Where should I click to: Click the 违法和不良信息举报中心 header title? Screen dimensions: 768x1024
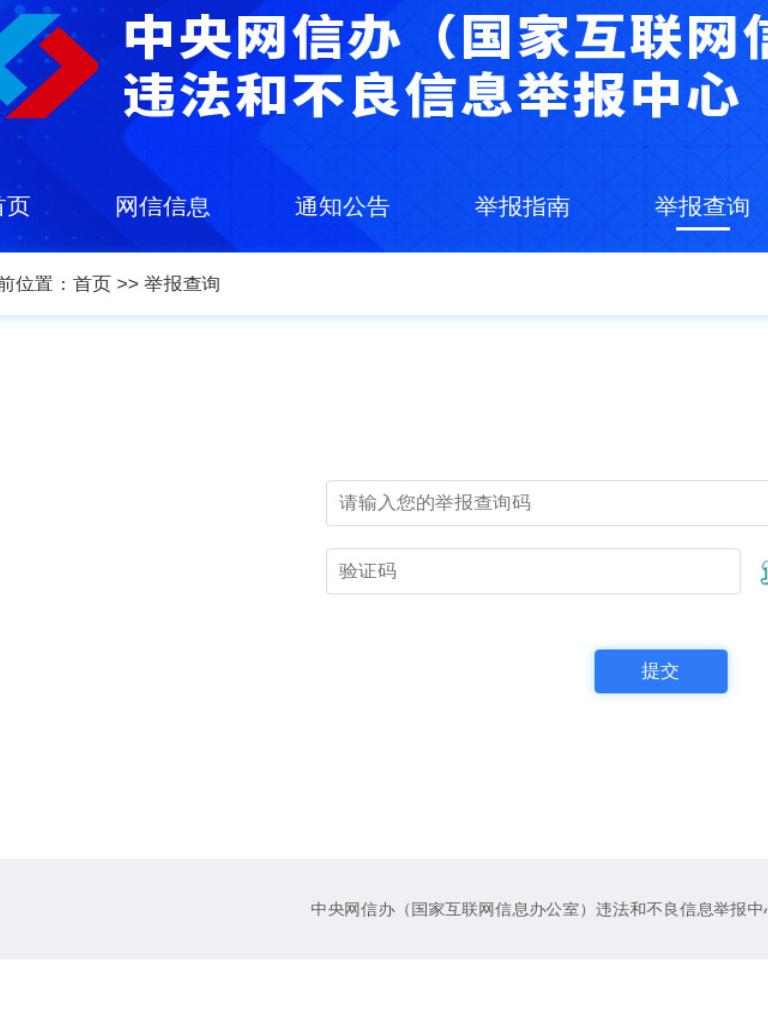[x=431, y=95]
